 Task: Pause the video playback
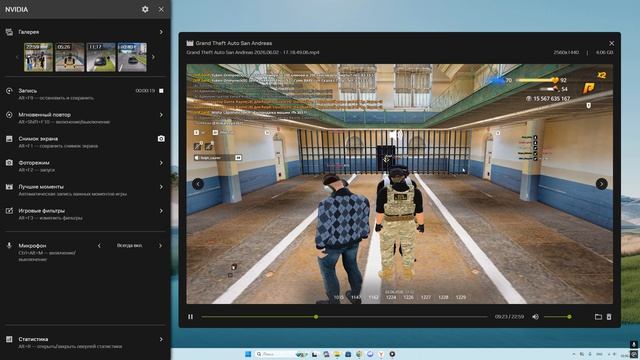click(191, 317)
